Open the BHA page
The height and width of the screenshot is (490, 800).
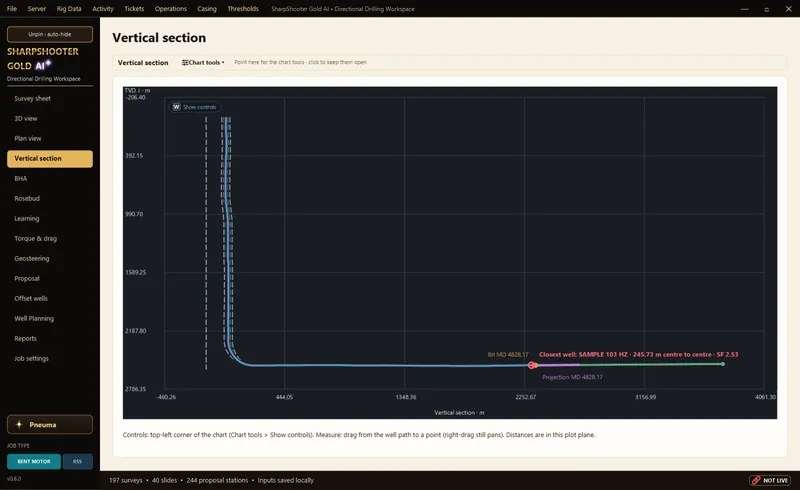(x=50, y=179)
